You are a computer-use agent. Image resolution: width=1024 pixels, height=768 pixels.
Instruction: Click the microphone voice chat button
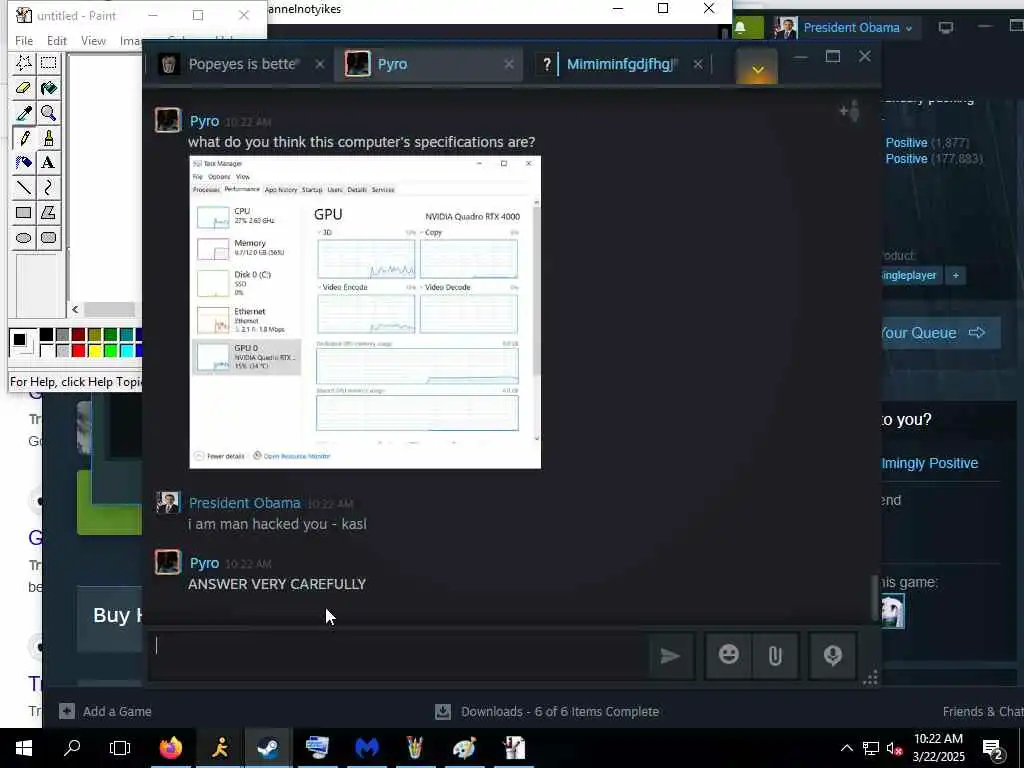[833, 655]
